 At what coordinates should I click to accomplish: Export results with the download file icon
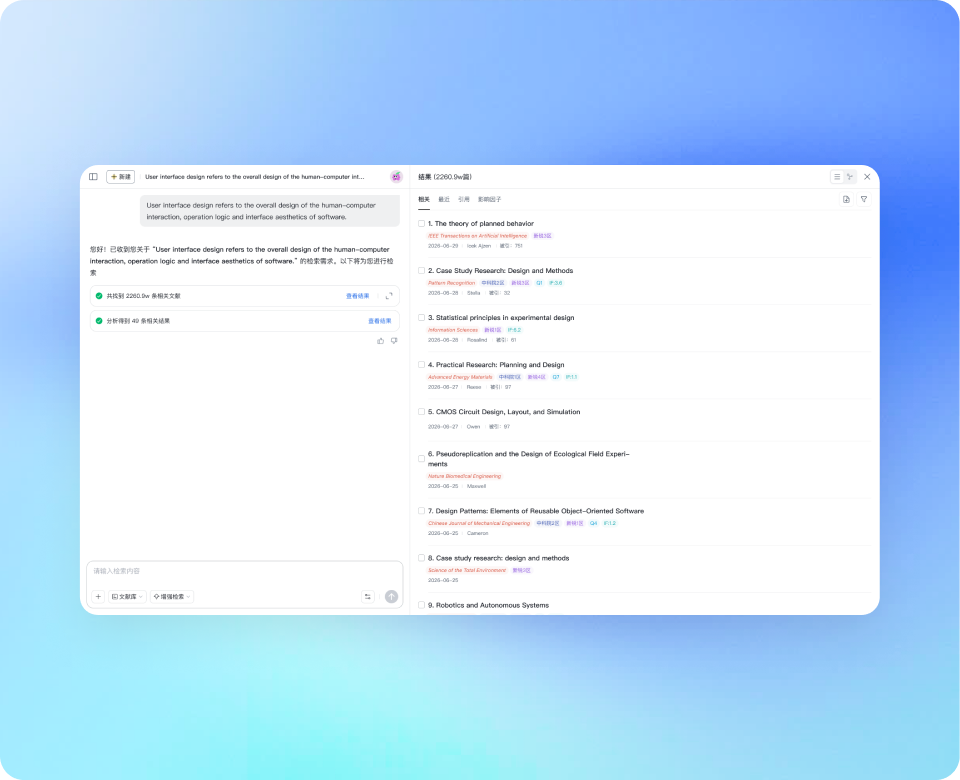[846, 200]
